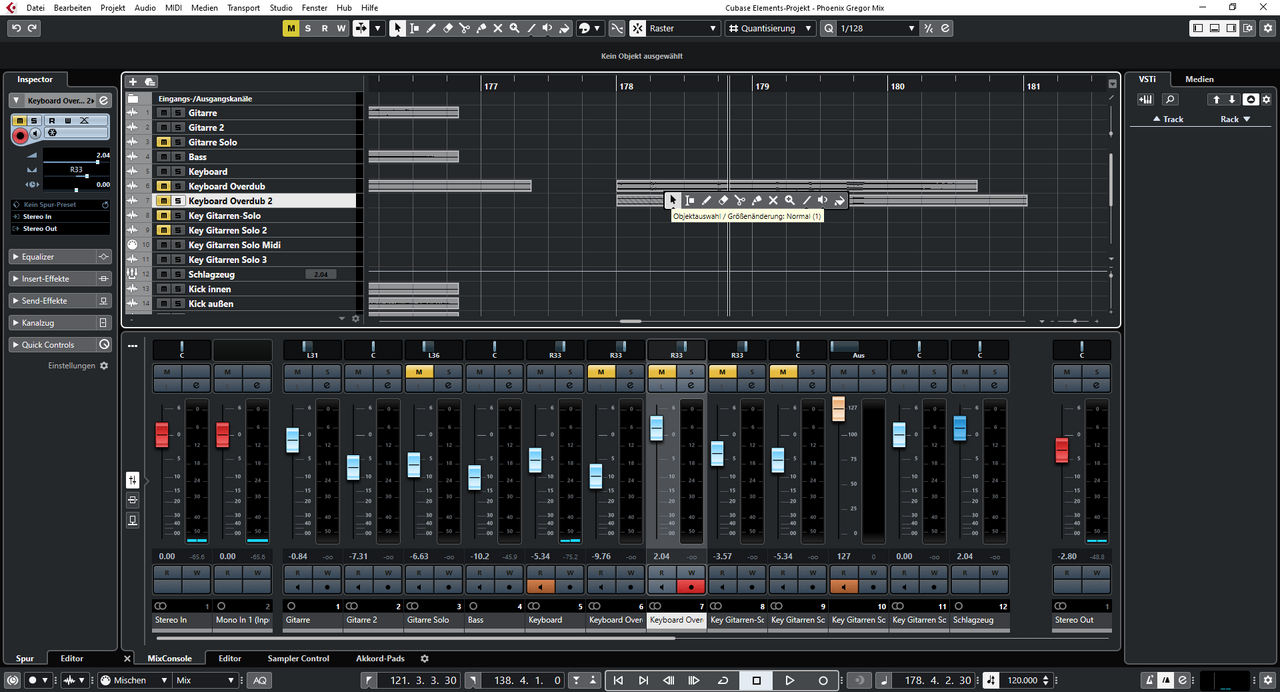Viewport: 1280px width, 692px height.
Task: Switch to the Medien tab
Action: (x=1199, y=79)
